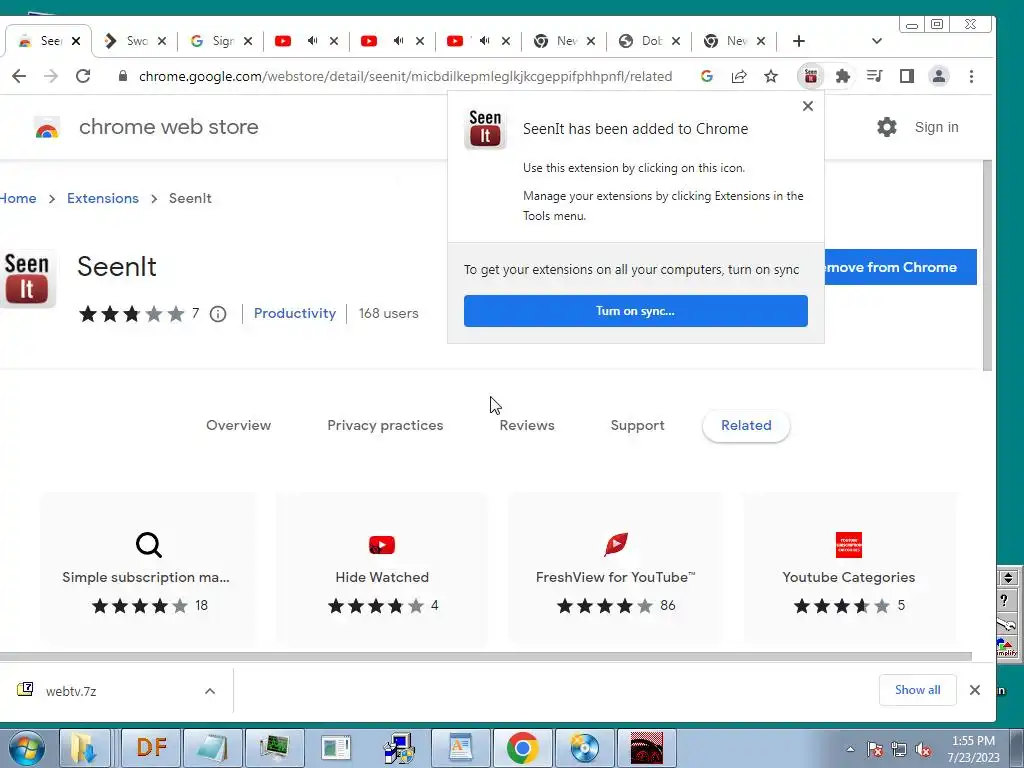Go to Home breadcrumb link
This screenshot has width=1024, height=768.
tap(18, 199)
